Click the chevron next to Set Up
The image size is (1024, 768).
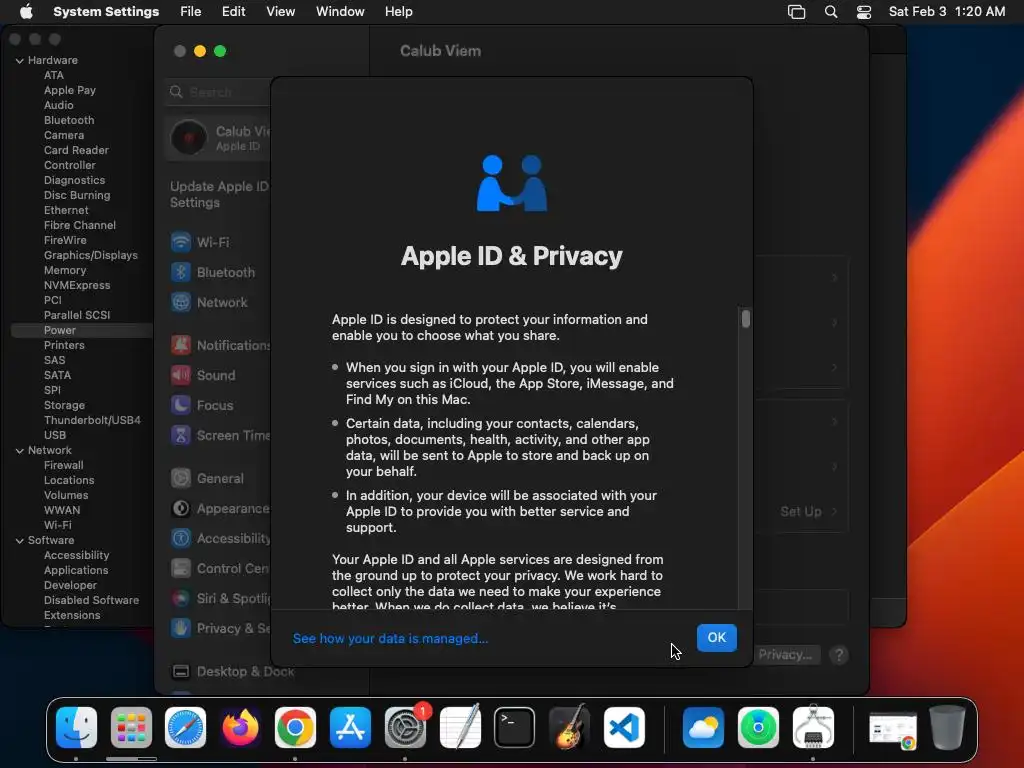(x=835, y=511)
